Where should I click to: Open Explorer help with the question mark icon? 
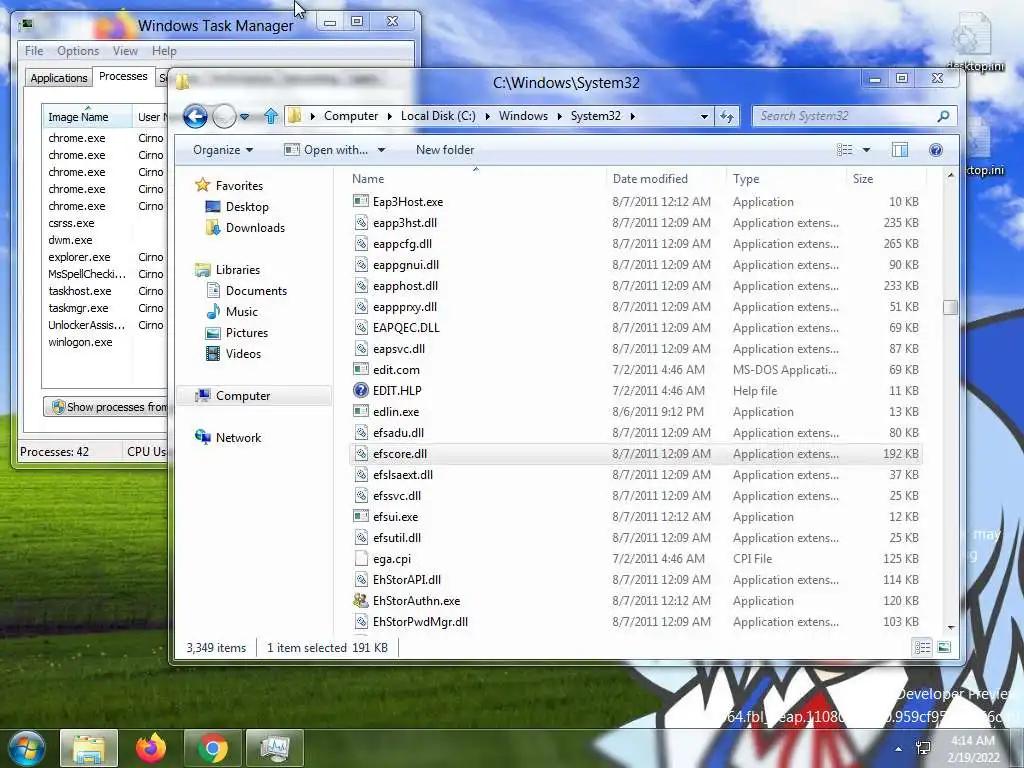pyautogui.click(x=935, y=150)
